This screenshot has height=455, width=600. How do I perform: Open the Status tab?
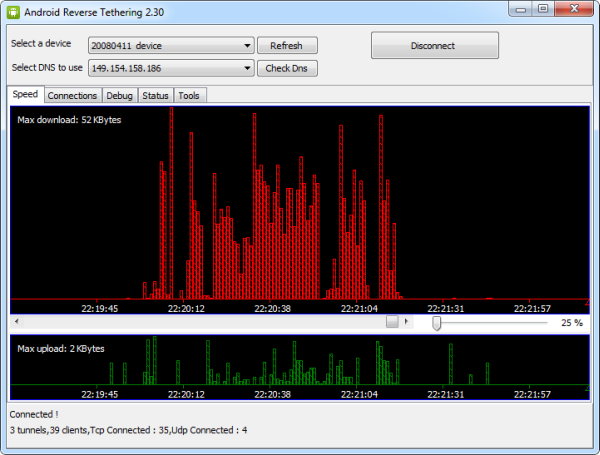tap(155, 96)
